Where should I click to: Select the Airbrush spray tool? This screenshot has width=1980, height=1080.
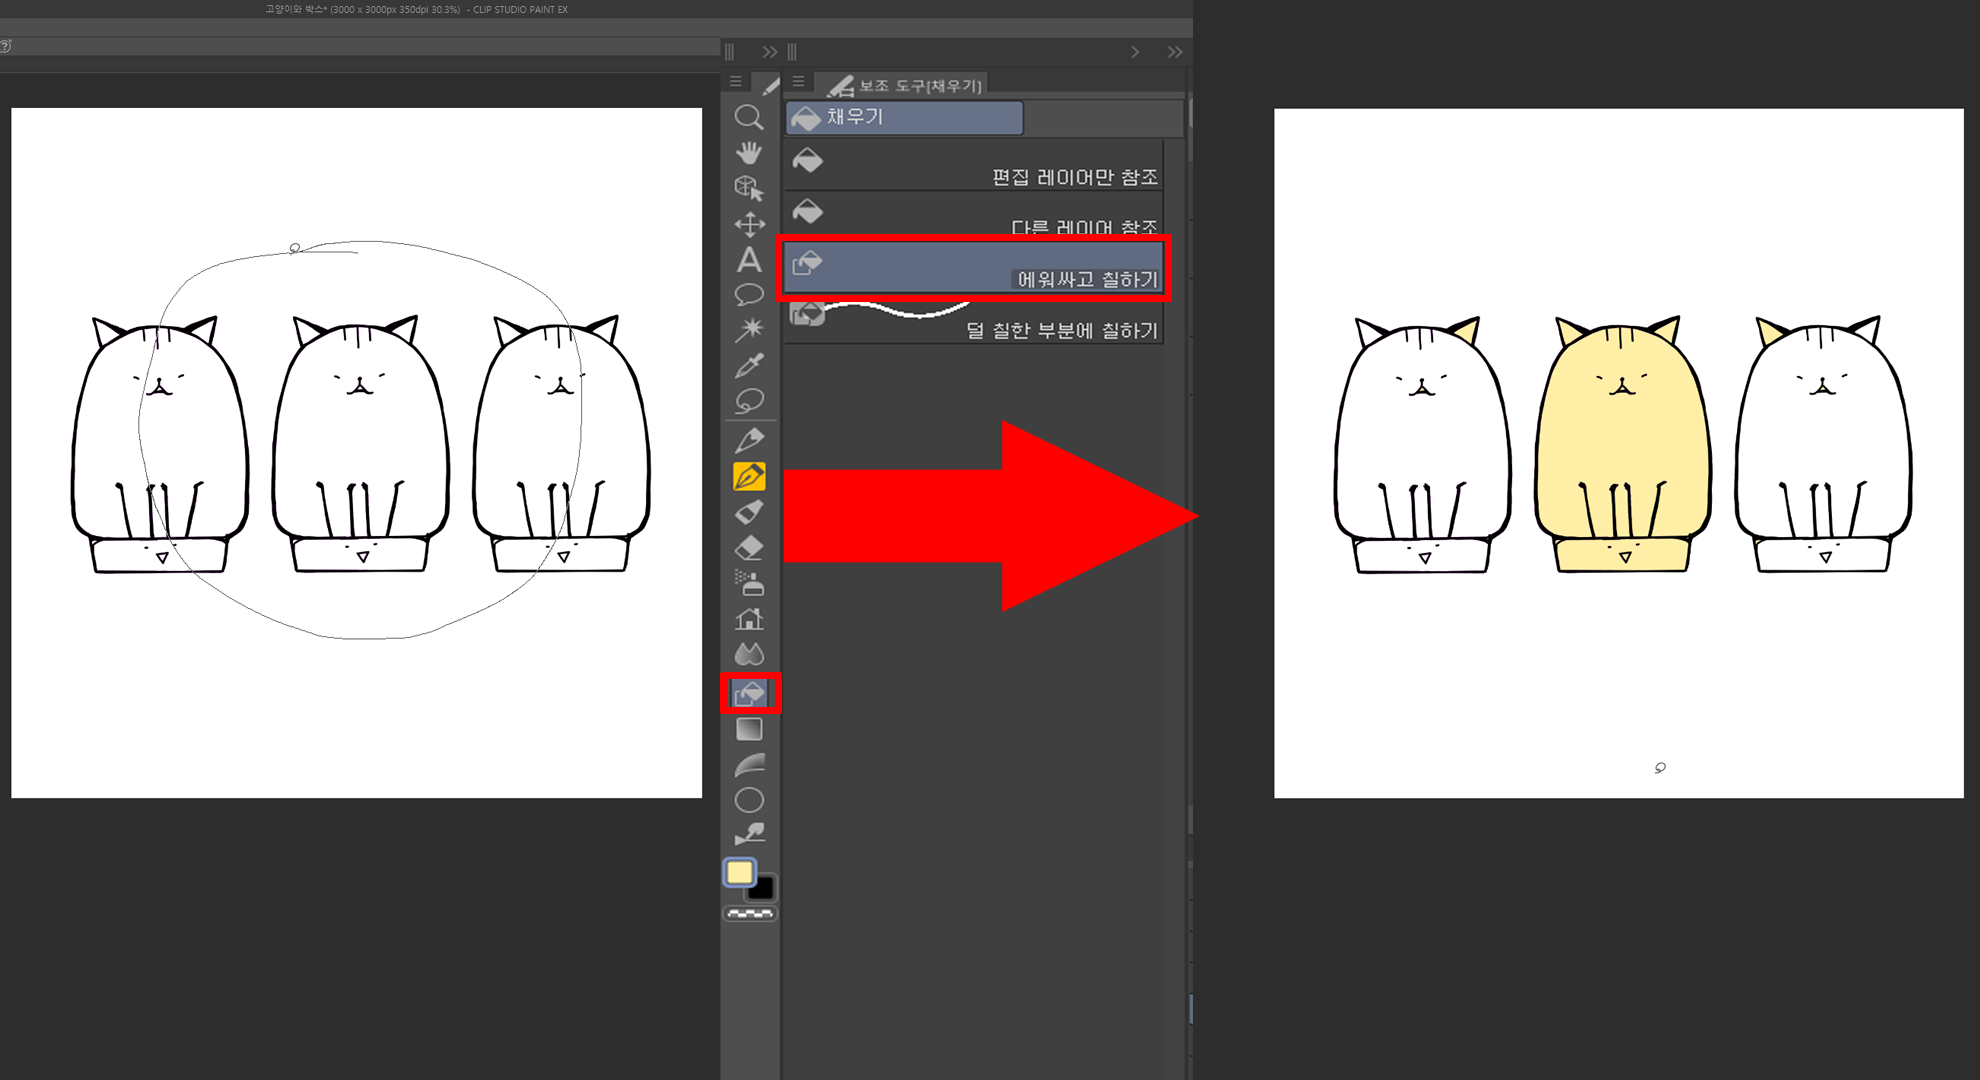tap(748, 582)
